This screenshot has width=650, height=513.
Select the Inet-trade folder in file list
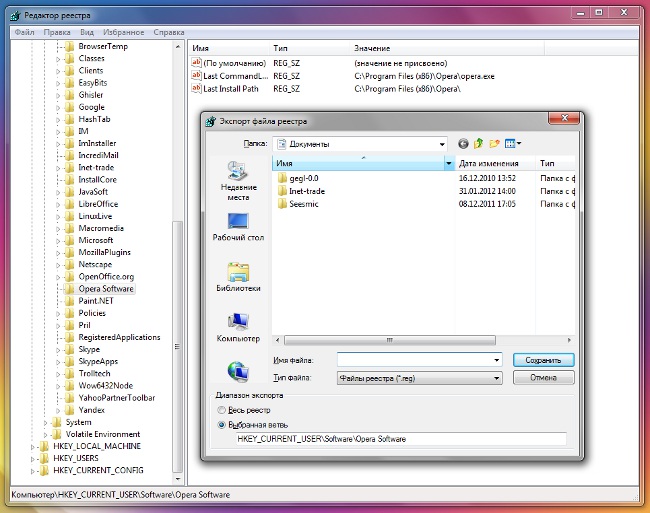pyautogui.click(x=307, y=191)
